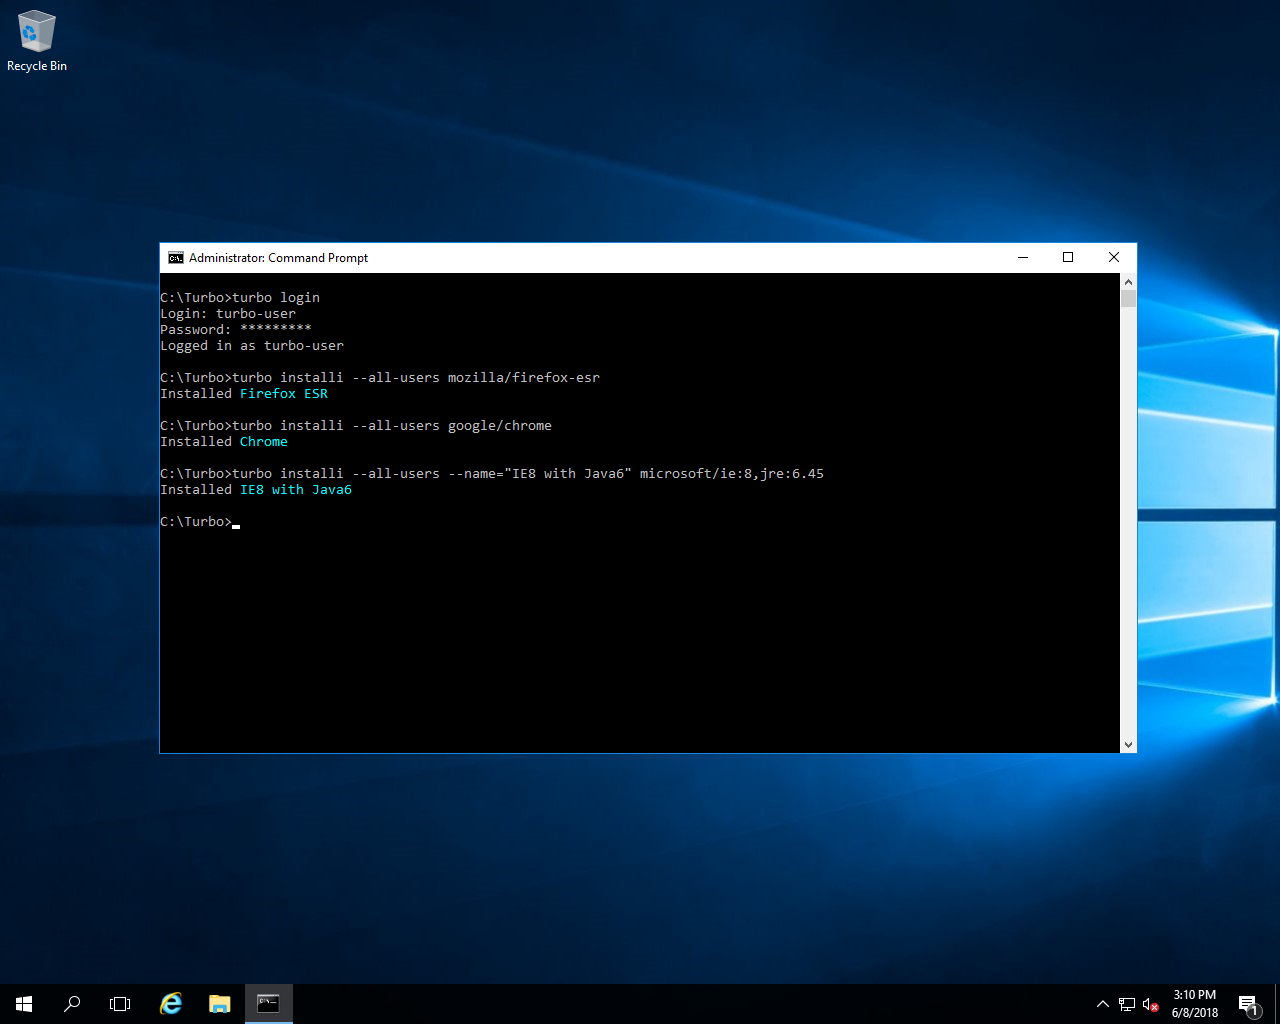Open File Explorer from the taskbar
Screen dimensions: 1280x1024
219,1003
